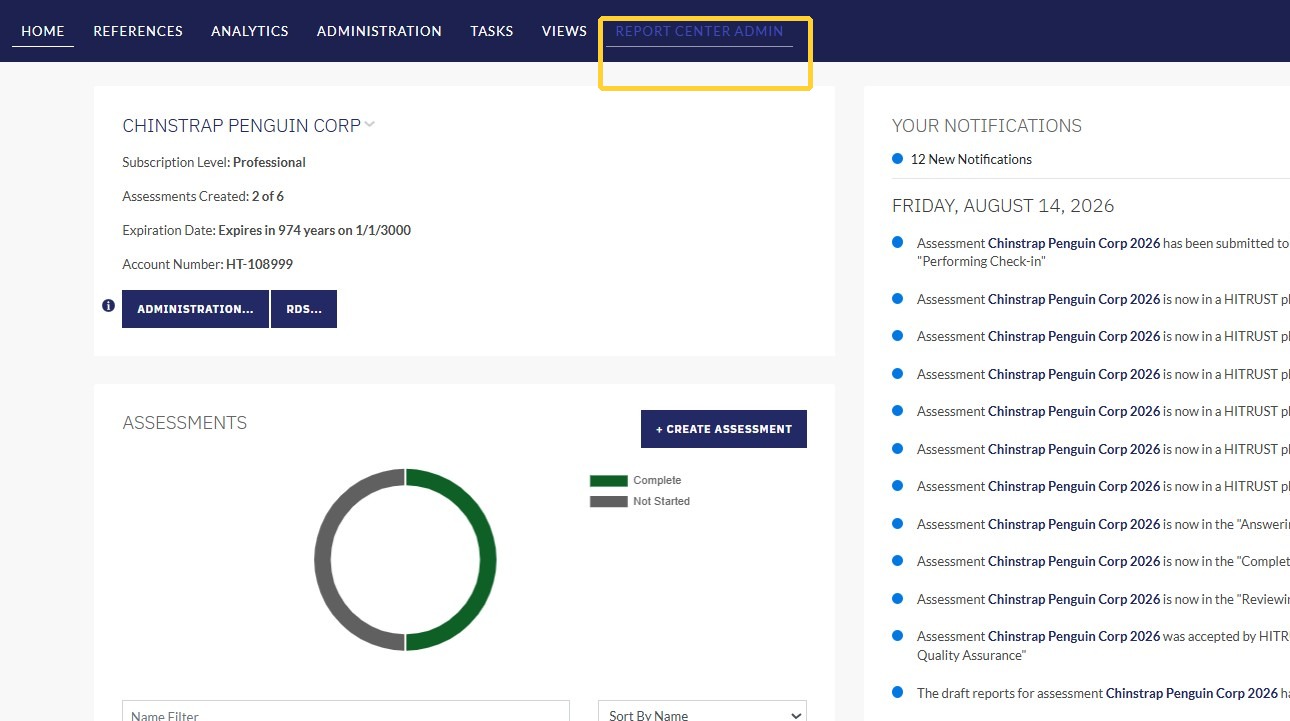Select the Tasks menu item
The image size is (1290, 721).
pyautogui.click(x=492, y=31)
